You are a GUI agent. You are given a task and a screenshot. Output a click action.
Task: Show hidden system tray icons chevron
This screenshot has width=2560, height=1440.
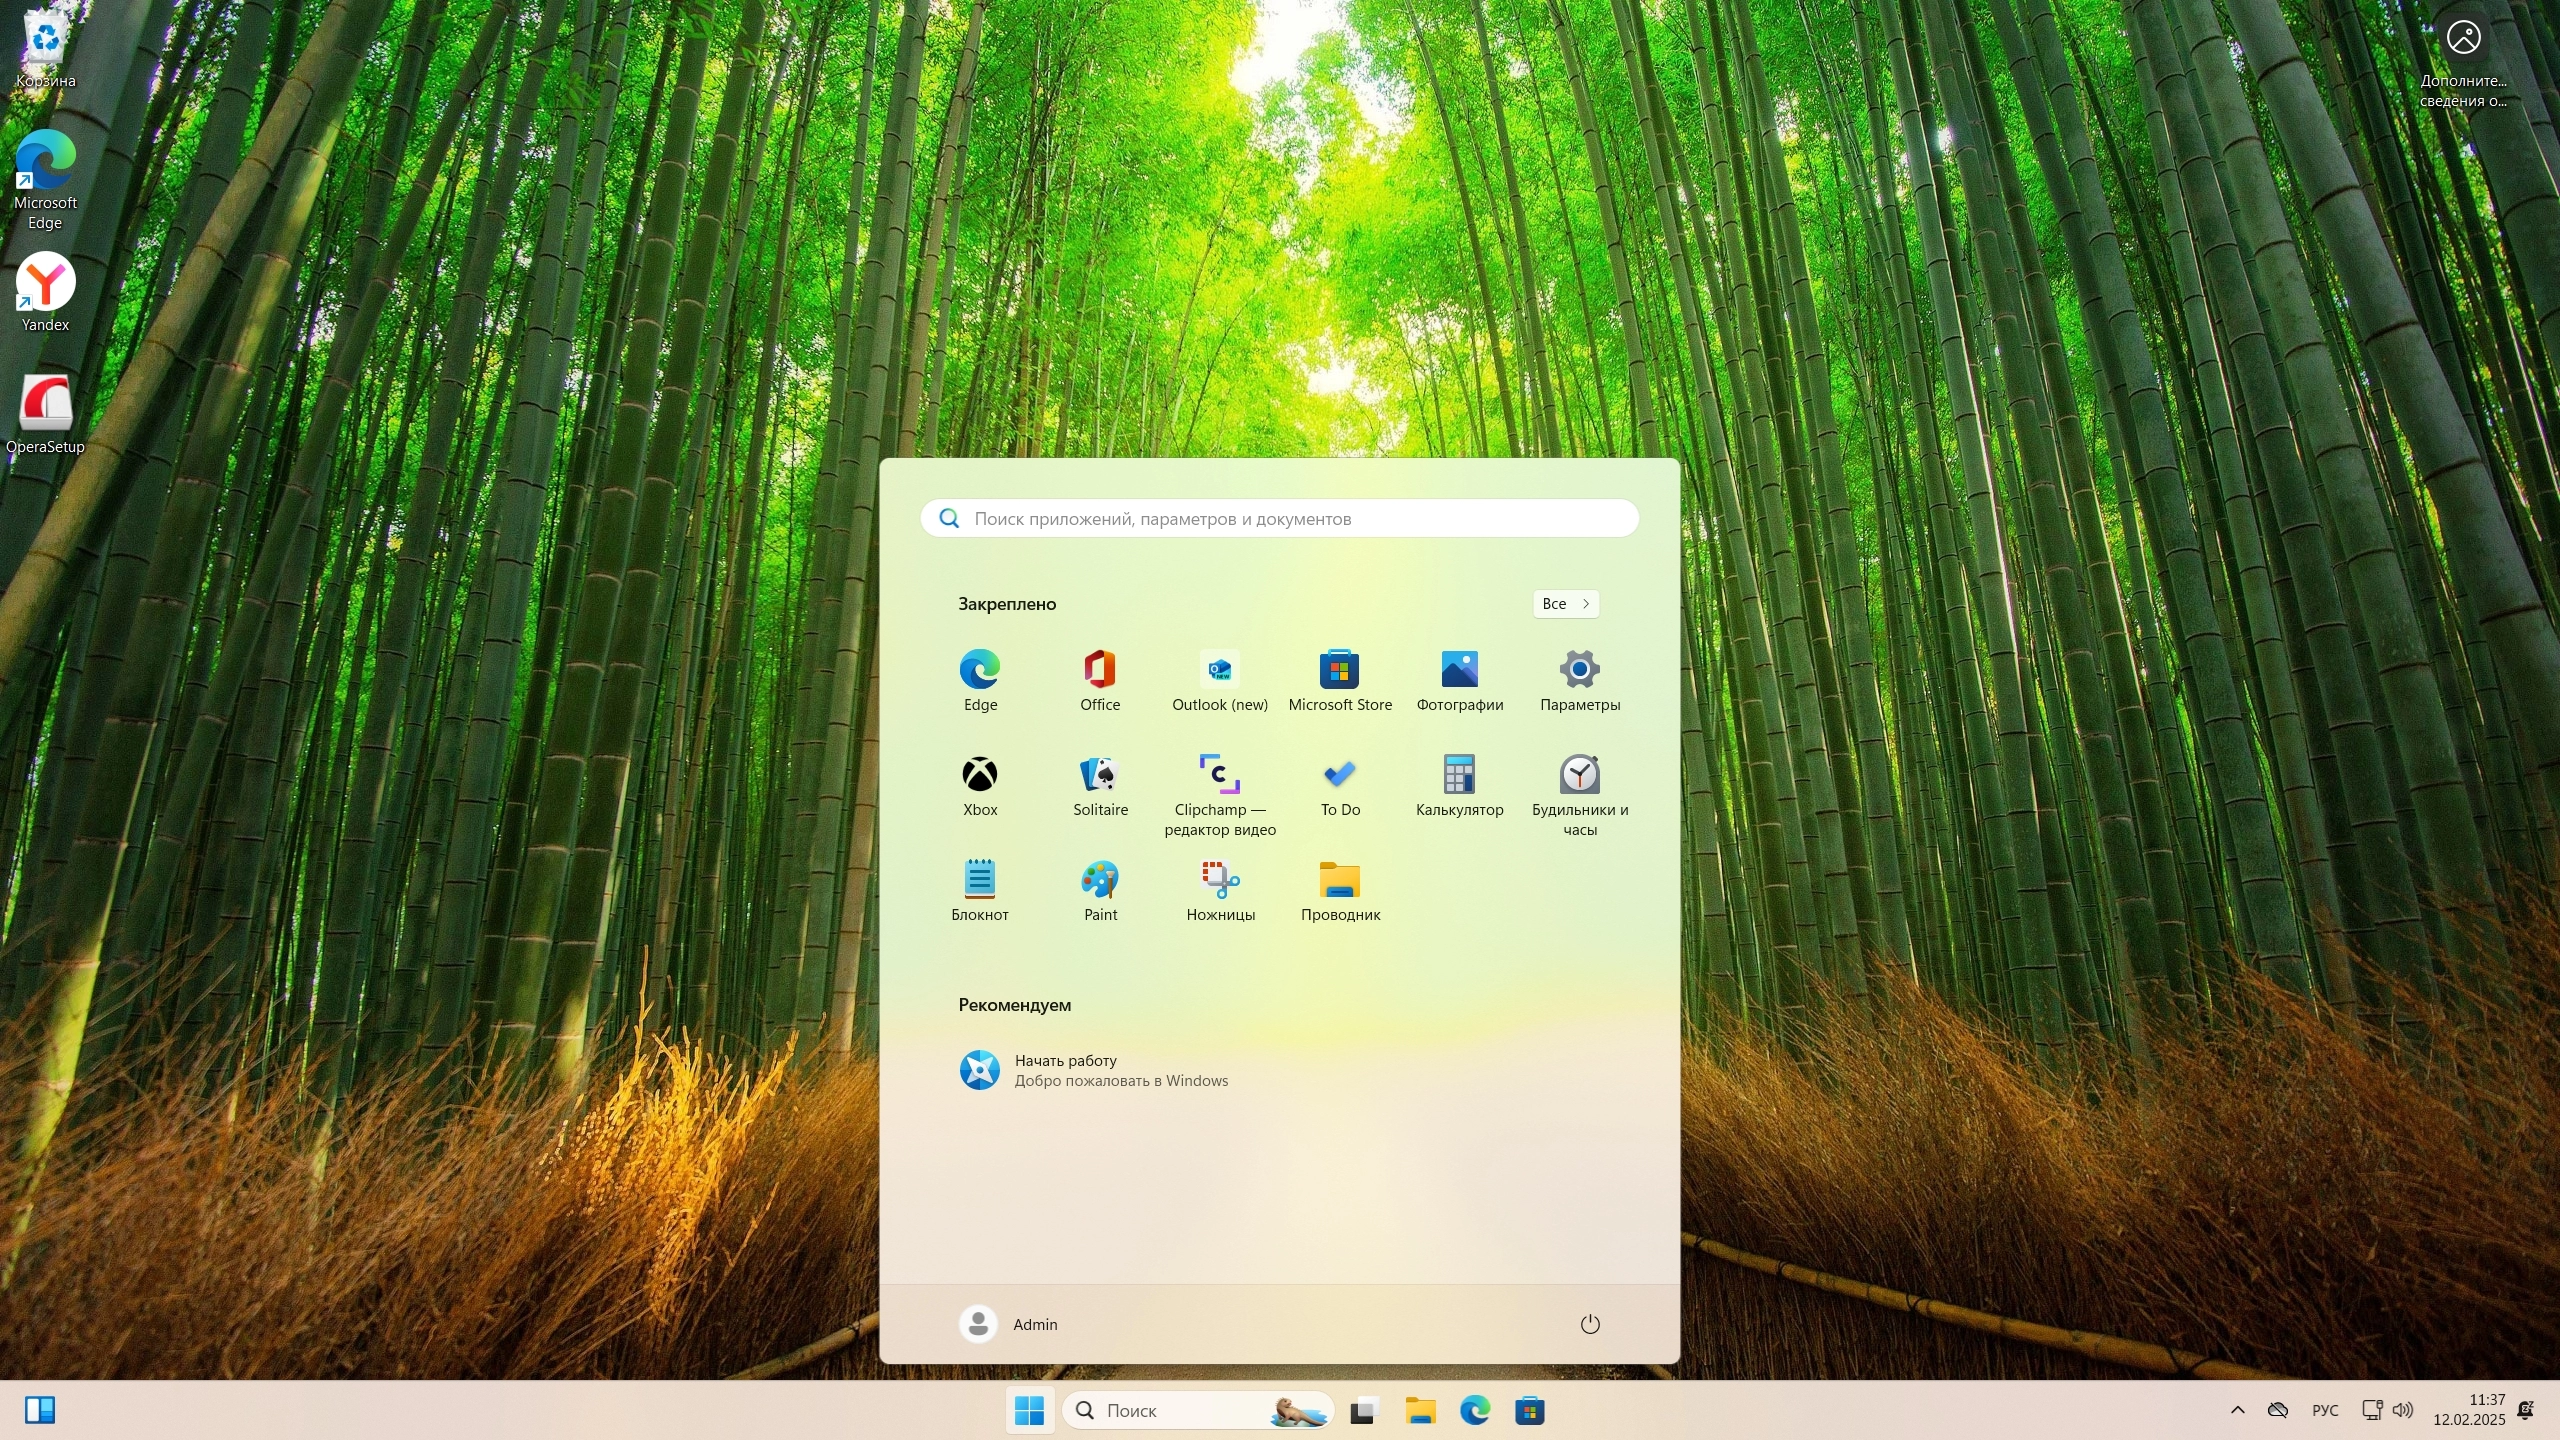point(2237,1410)
